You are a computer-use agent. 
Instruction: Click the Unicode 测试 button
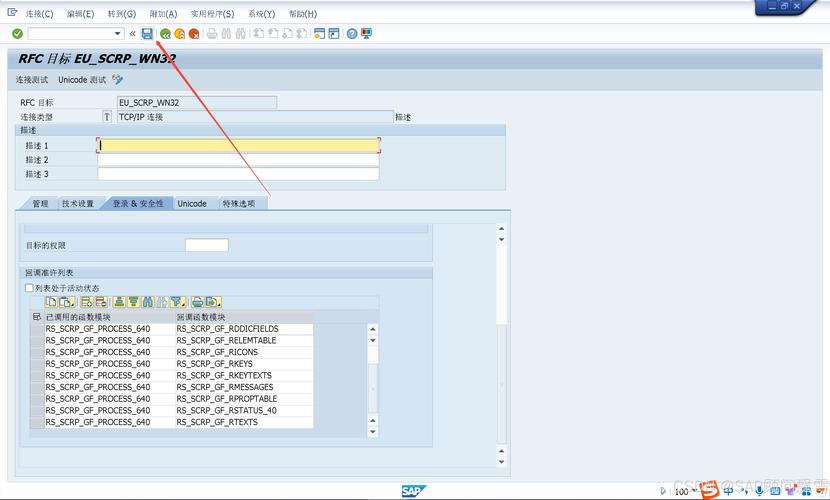pos(82,80)
